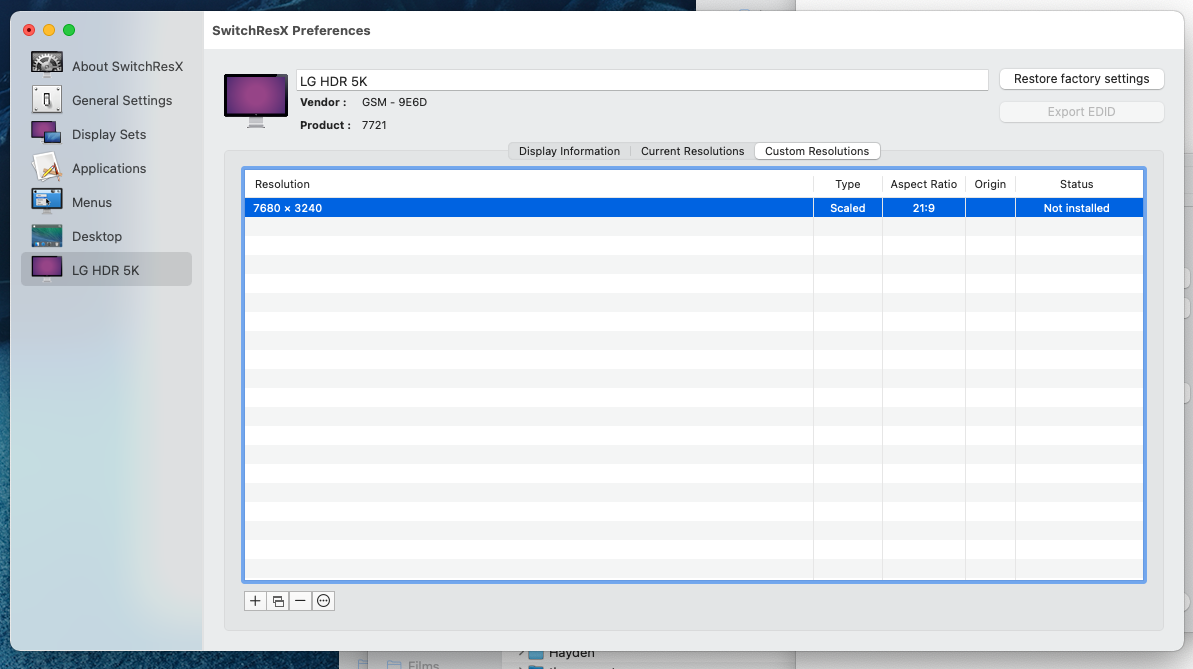Open the Menus sidebar icon
This screenshot has height=669, width=1193.
[x=46, y=201]
